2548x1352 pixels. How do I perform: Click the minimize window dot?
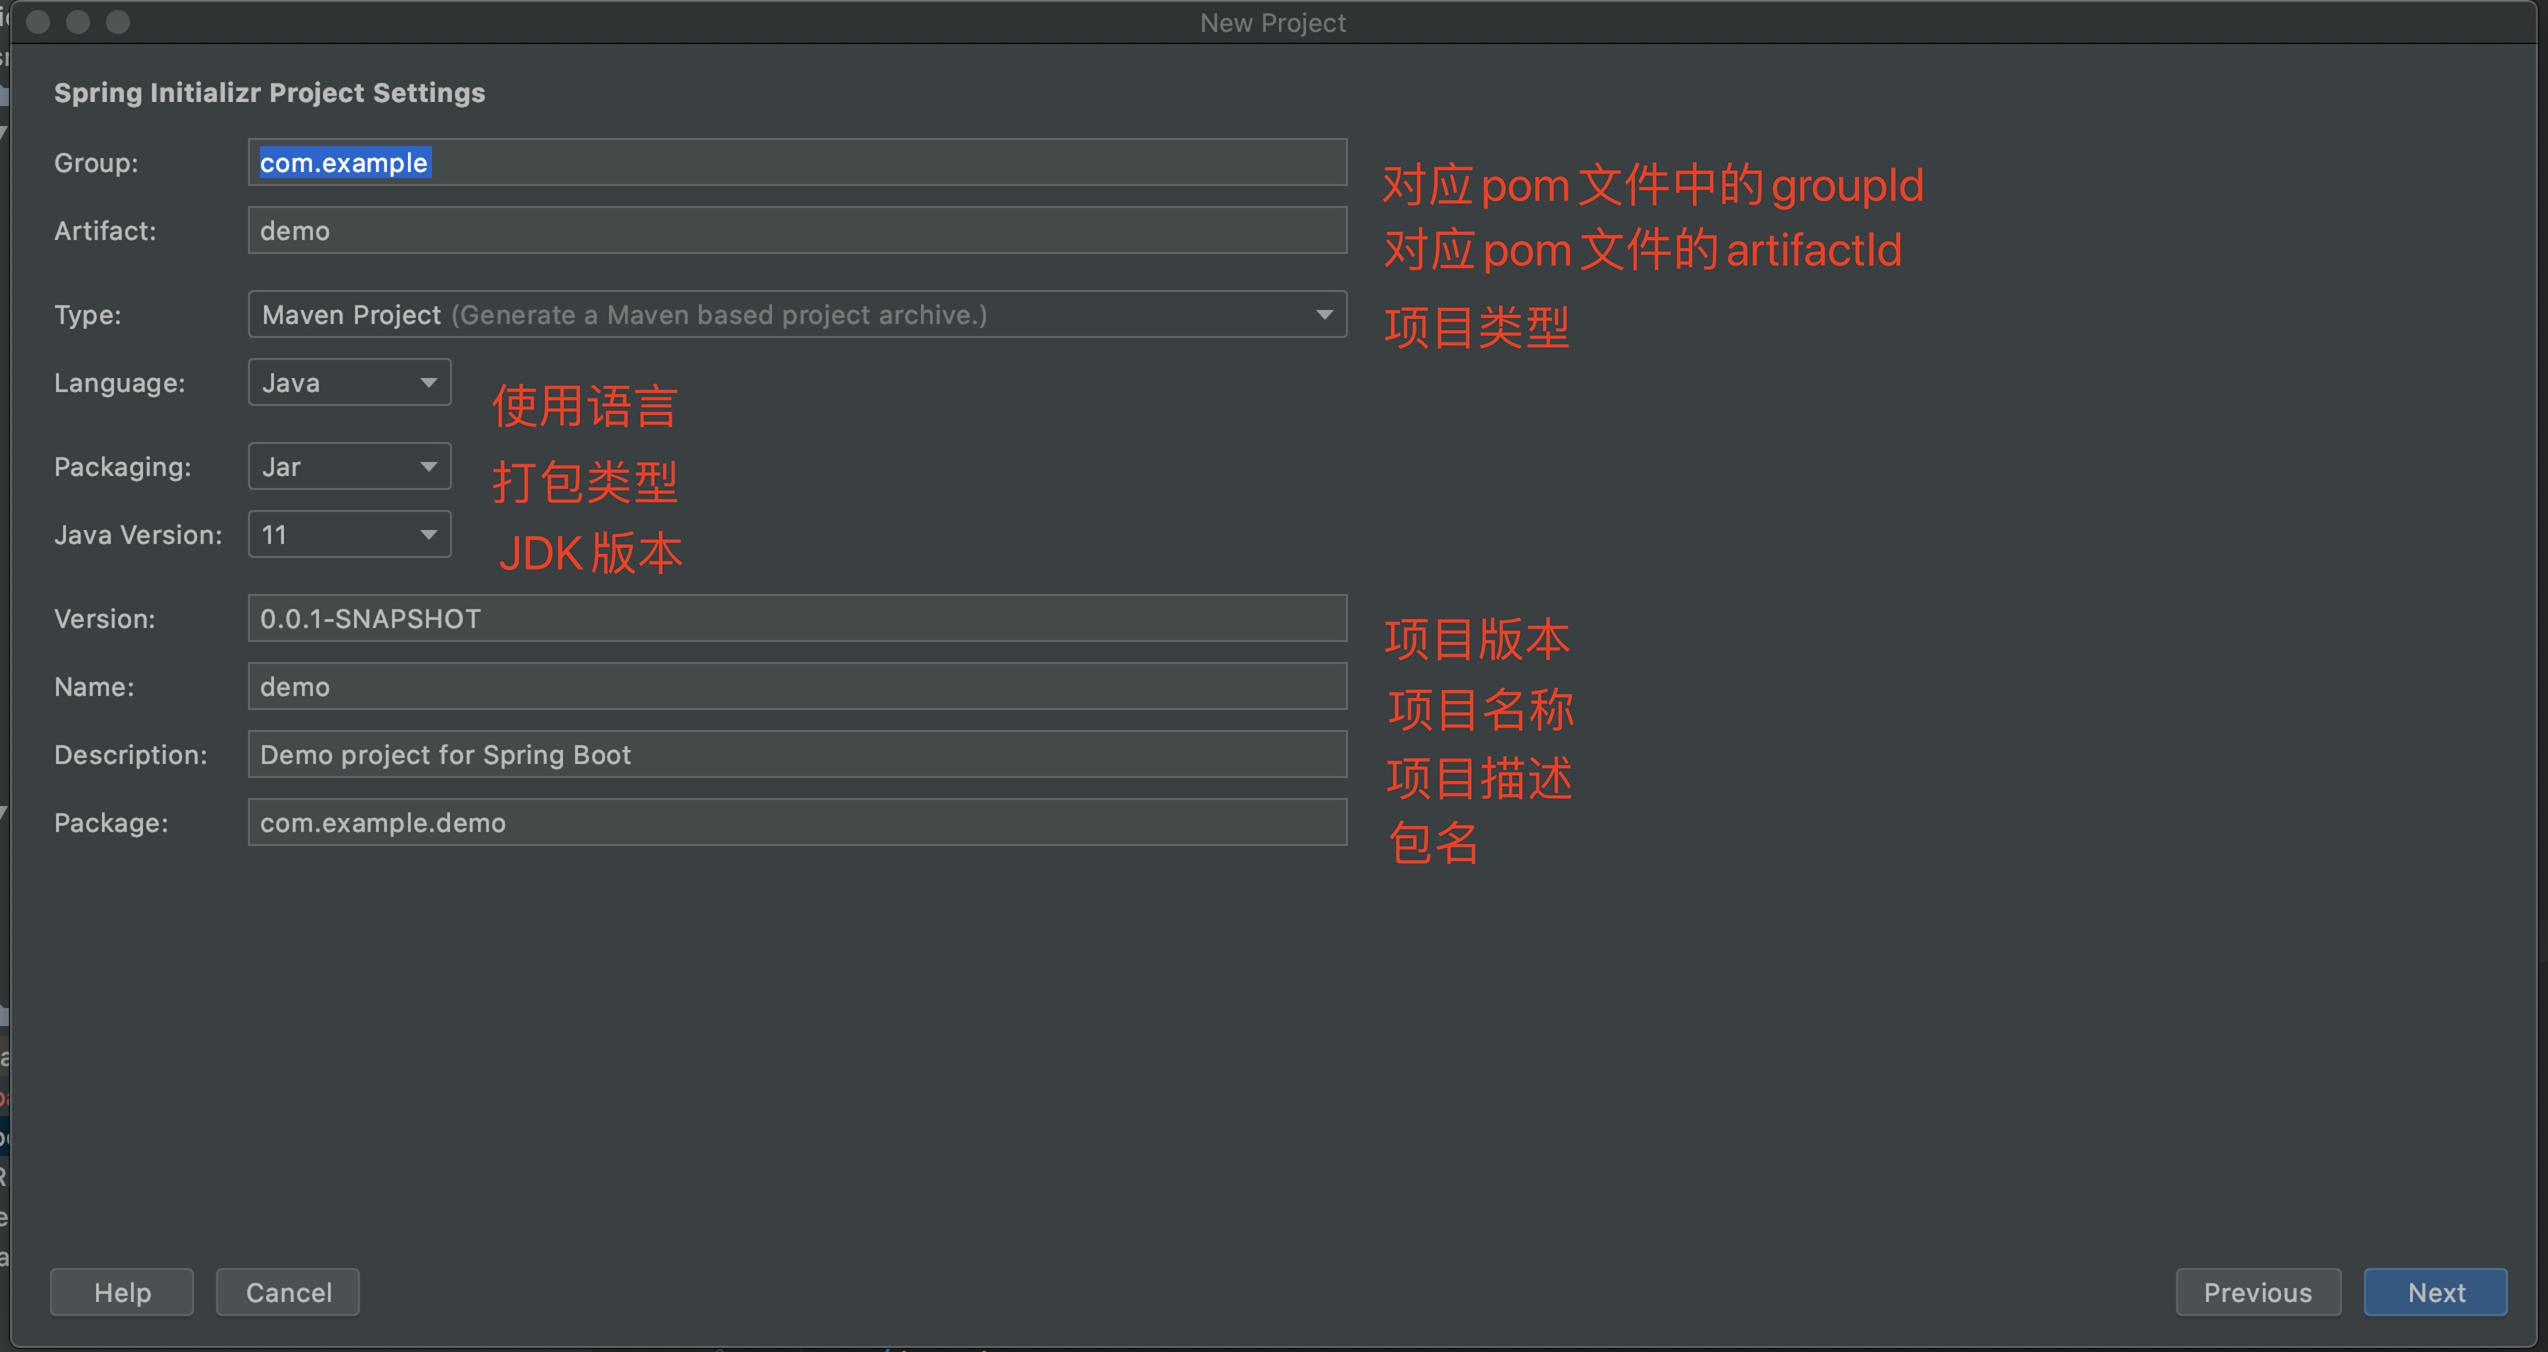(x=78, y=22)
